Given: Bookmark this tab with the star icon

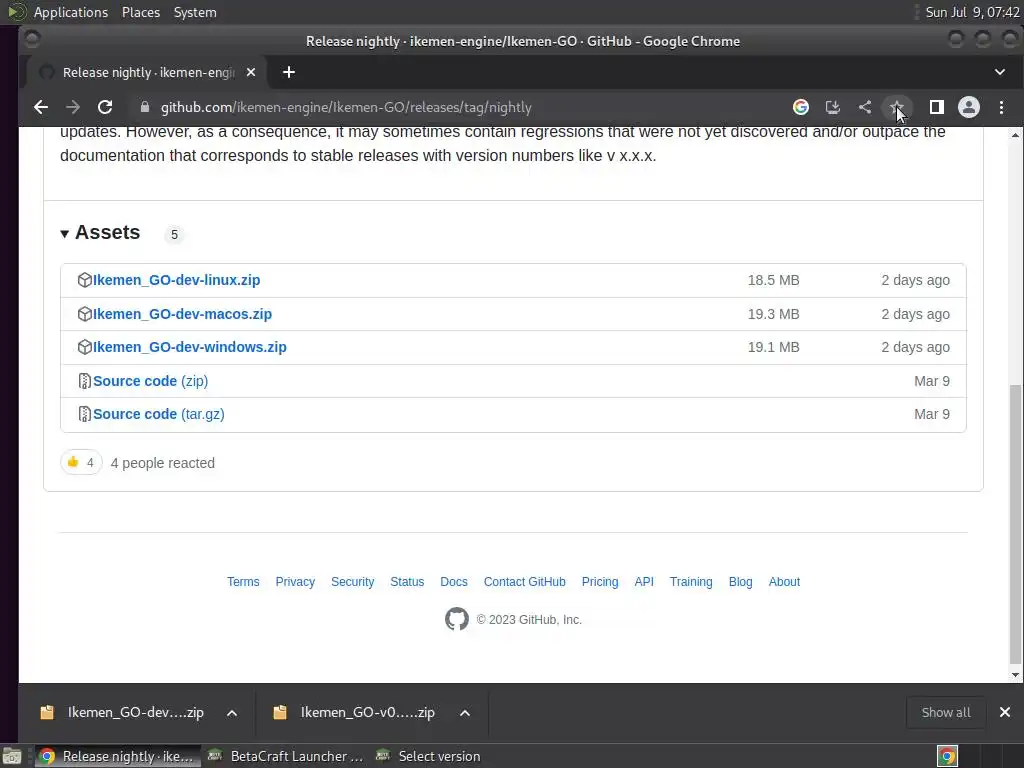Looking at the screenshot, I should [x=897, y=107].
